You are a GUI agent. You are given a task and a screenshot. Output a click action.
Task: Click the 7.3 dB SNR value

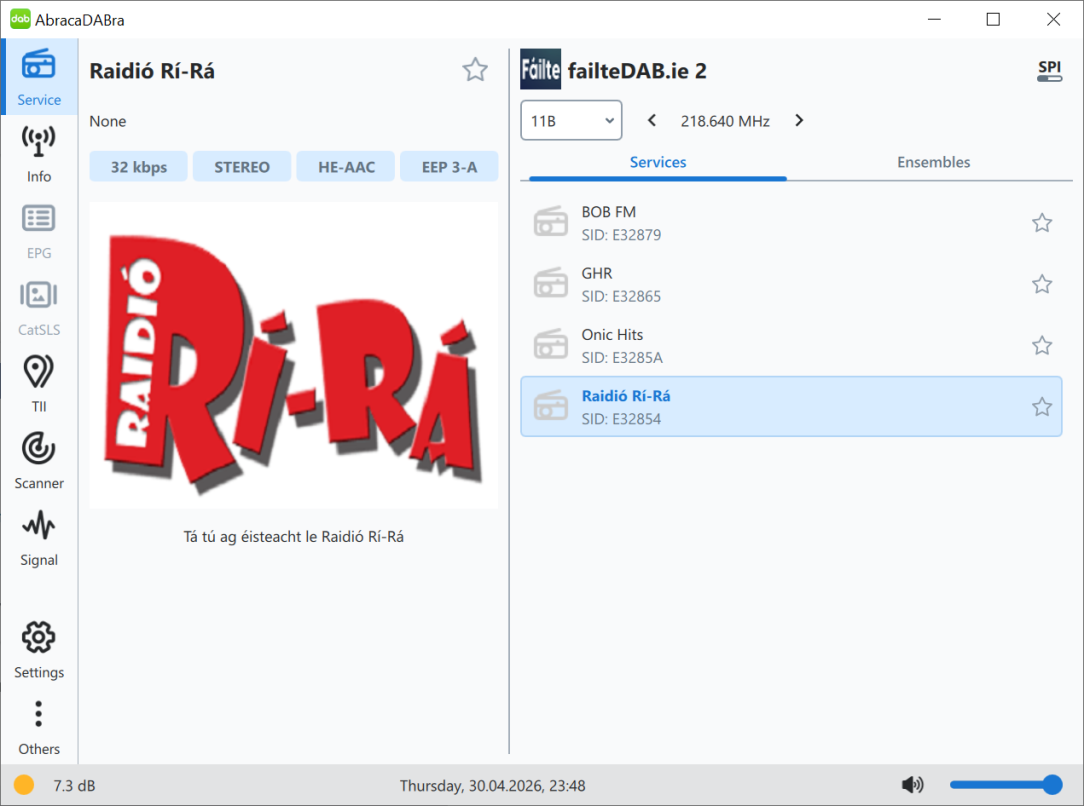click(x=74, y=785)
